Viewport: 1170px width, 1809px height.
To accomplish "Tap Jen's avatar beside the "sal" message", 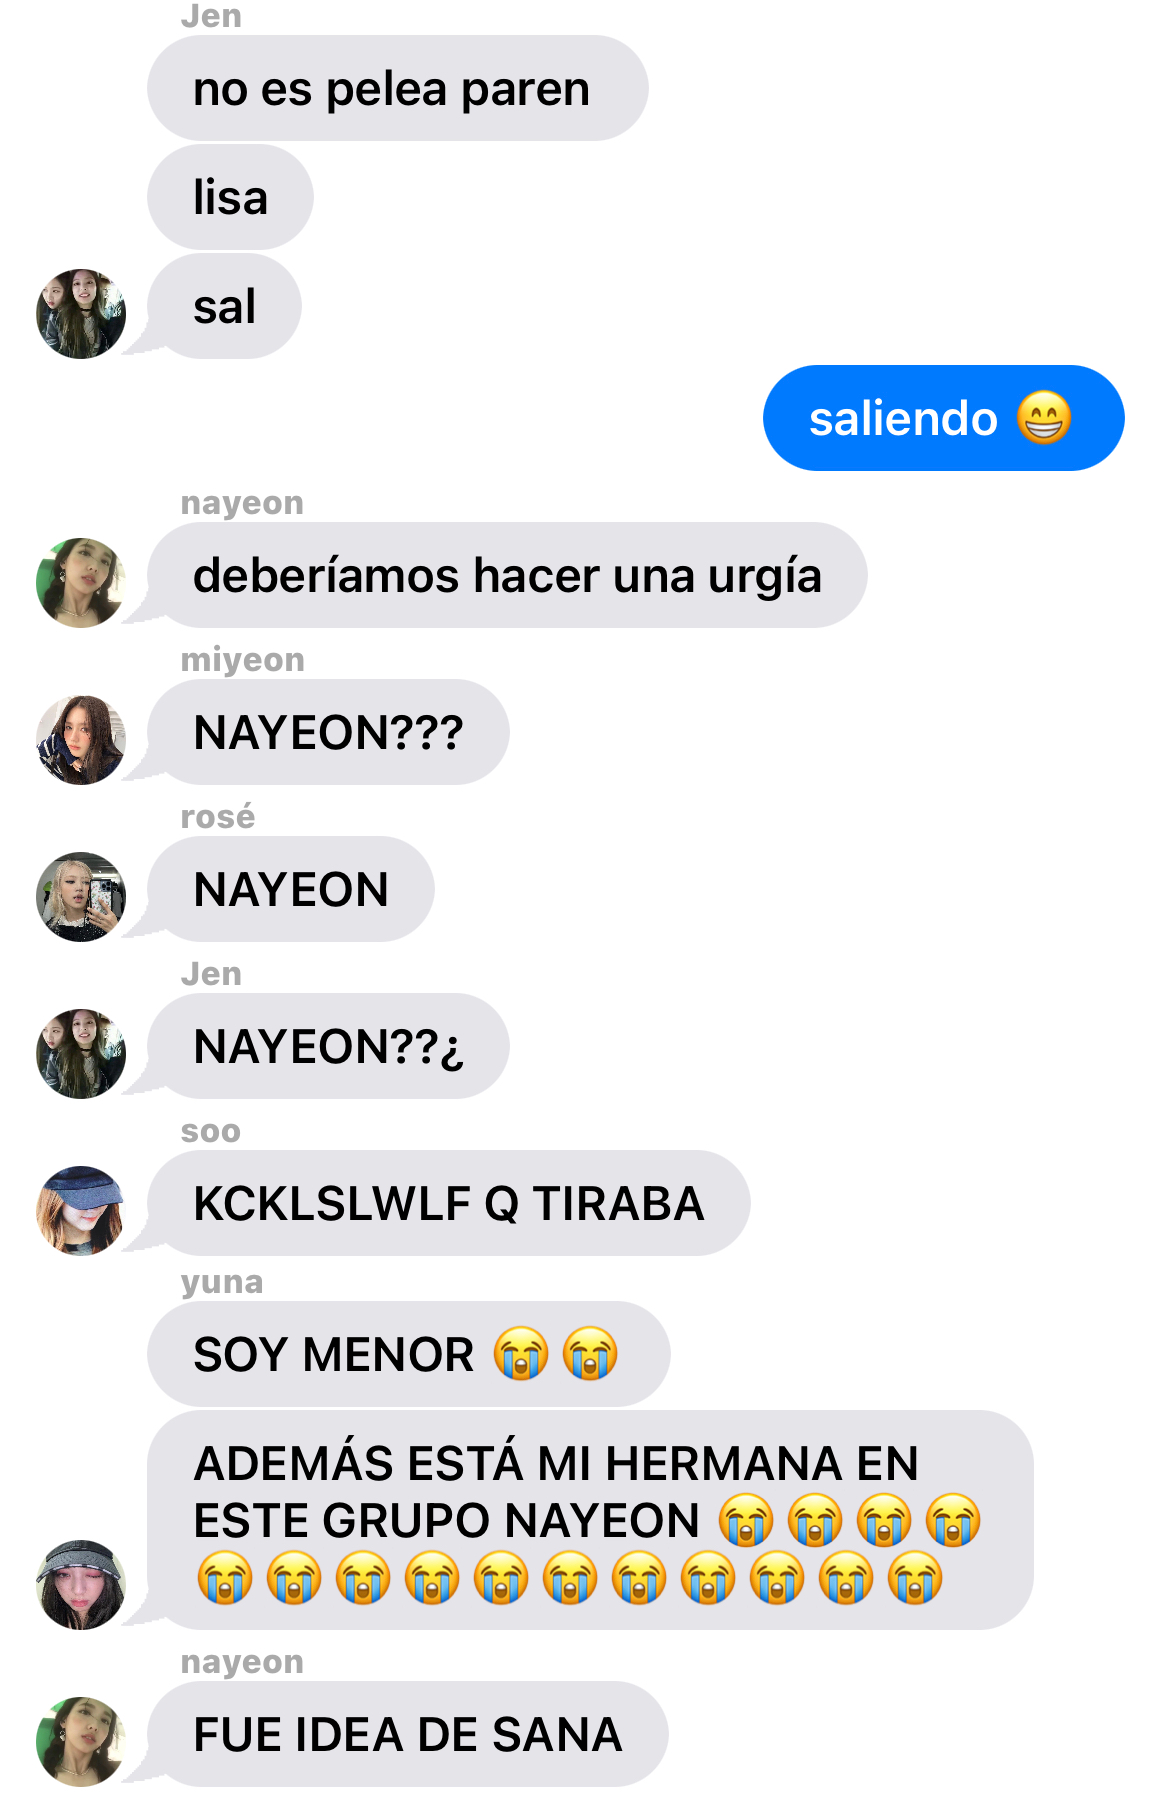I will click(81, 313).
